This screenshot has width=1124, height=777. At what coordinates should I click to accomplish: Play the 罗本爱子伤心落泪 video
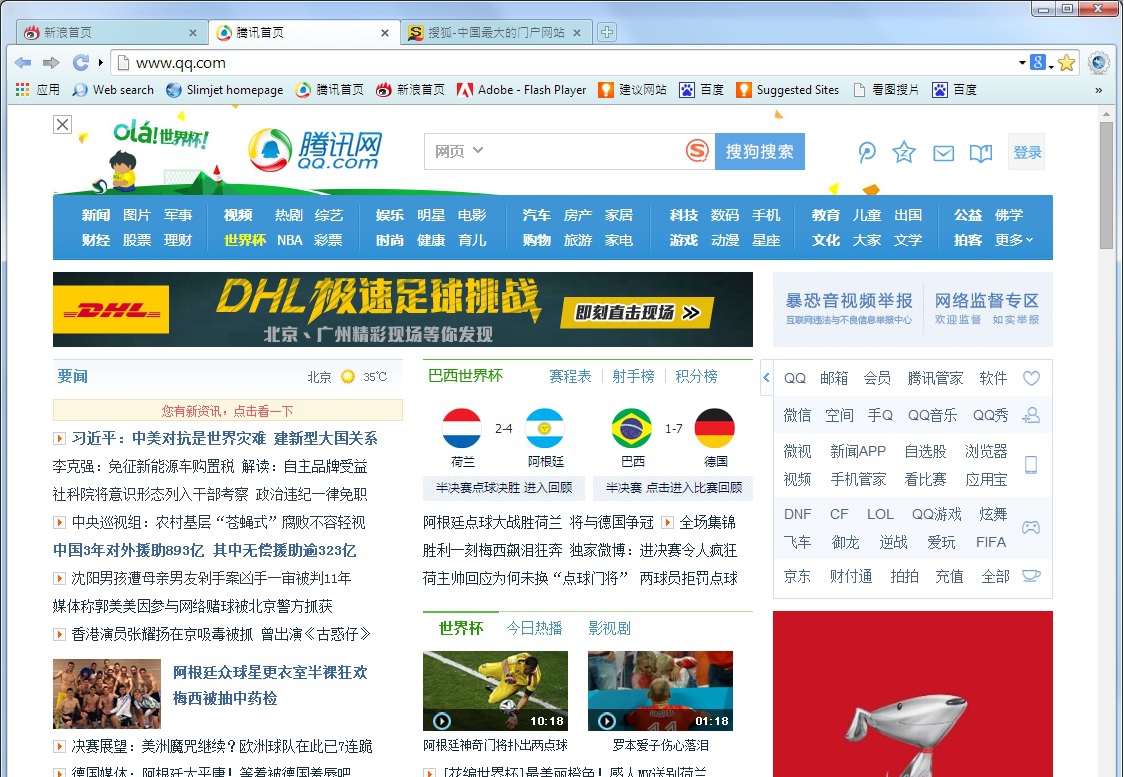click(660, 691)
